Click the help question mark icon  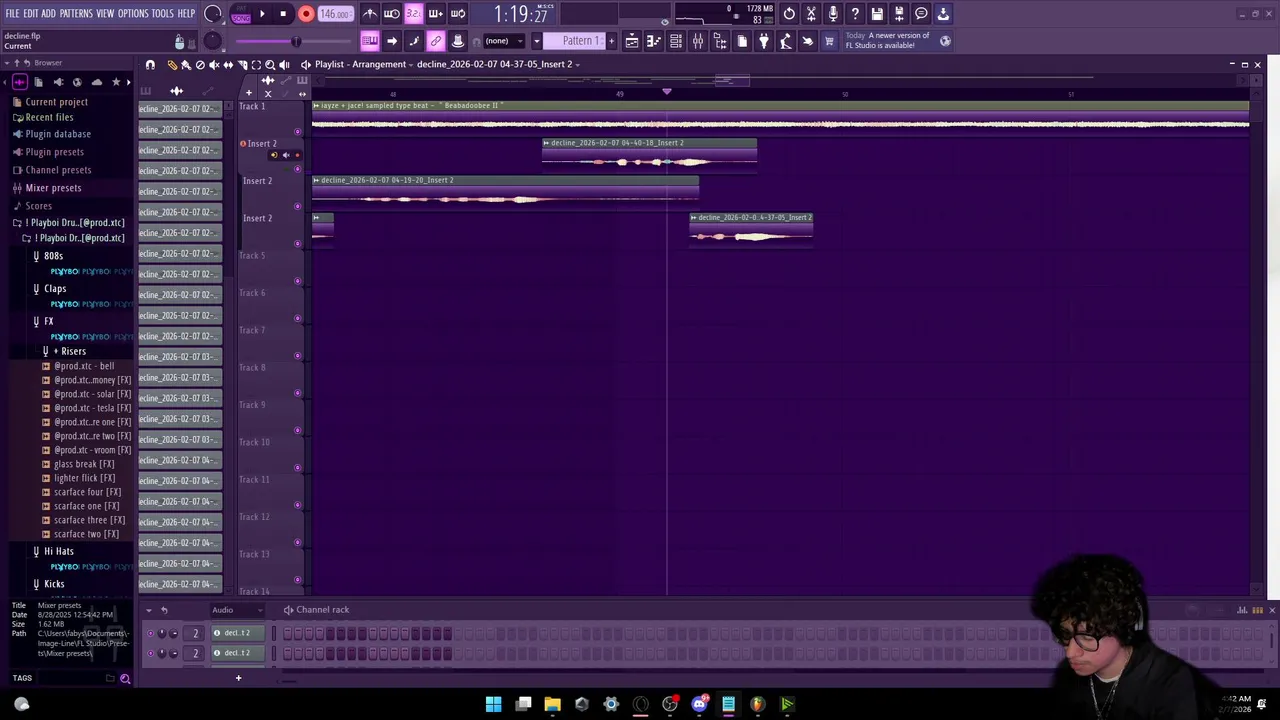(855, 14)
